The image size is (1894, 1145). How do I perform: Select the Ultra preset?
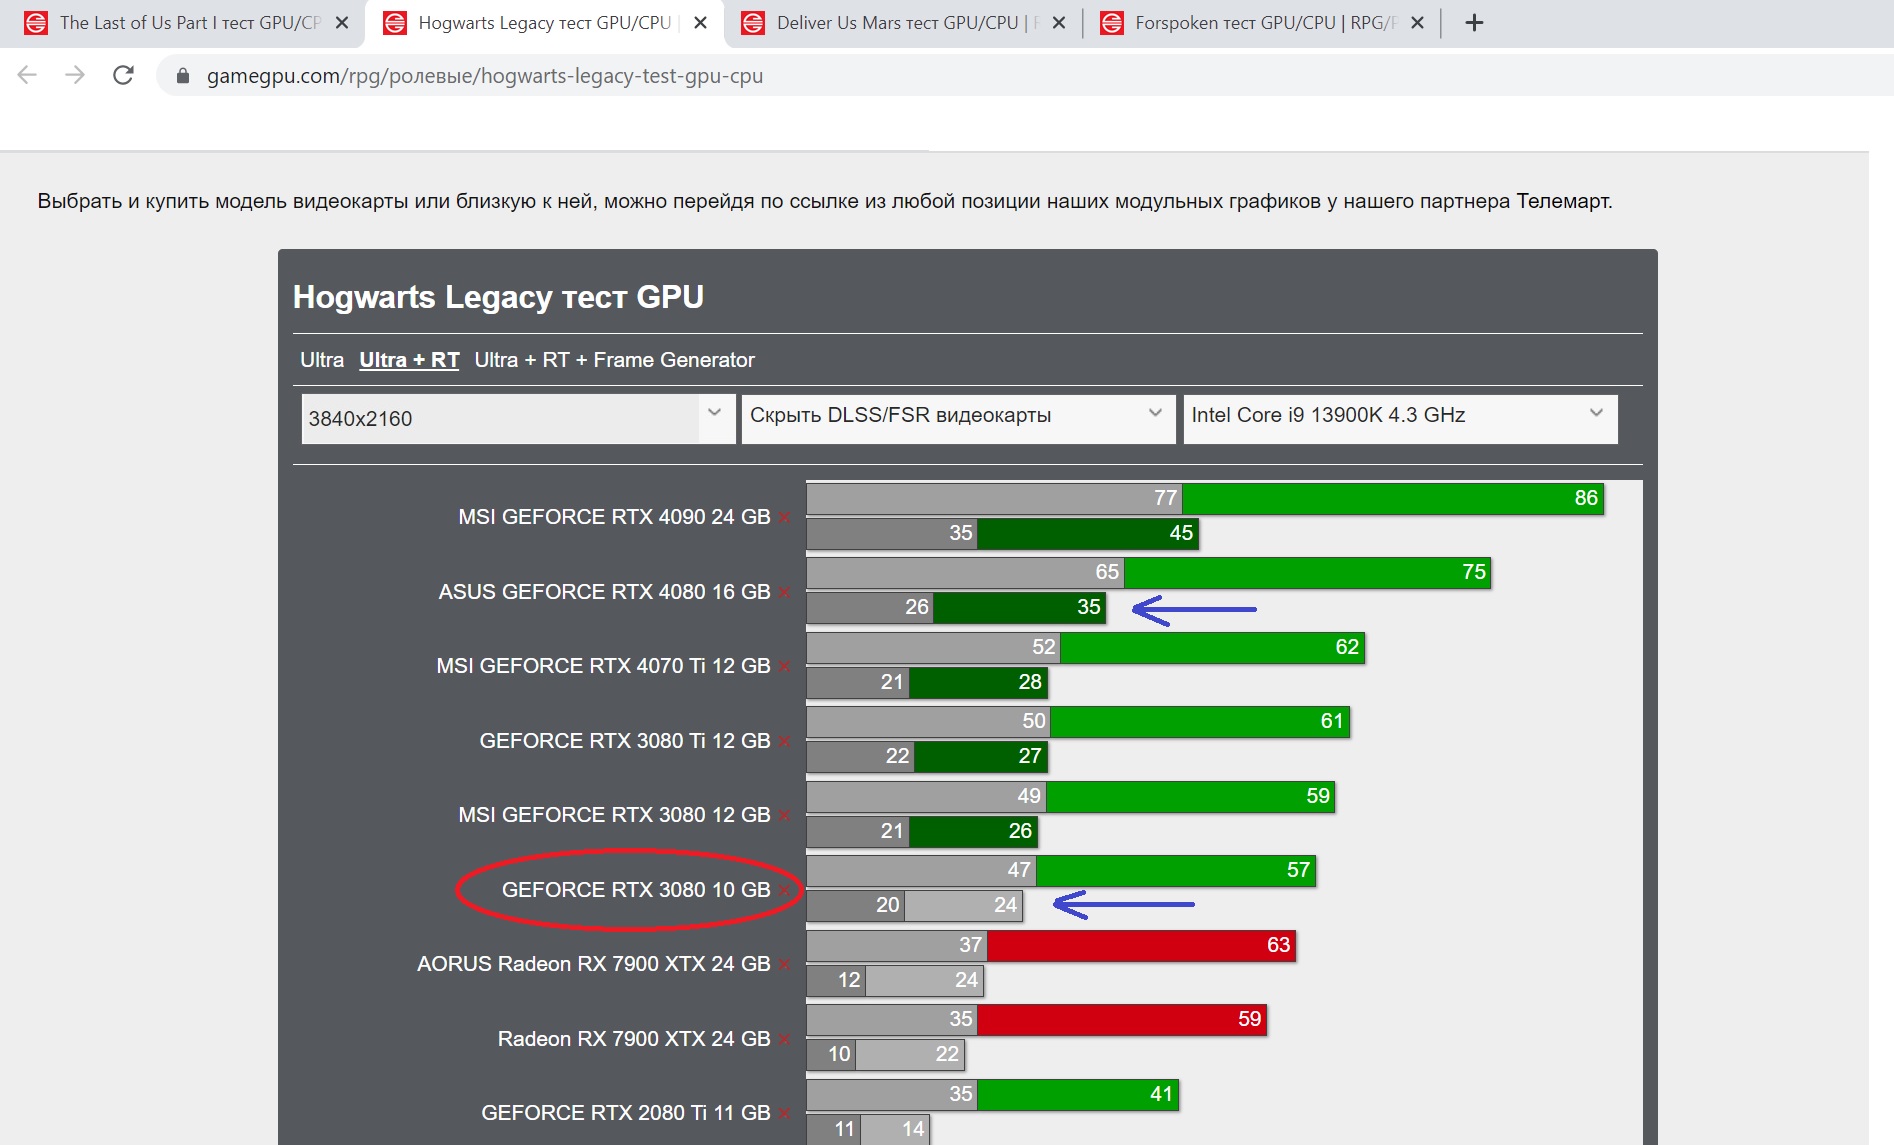click(322, 360)
